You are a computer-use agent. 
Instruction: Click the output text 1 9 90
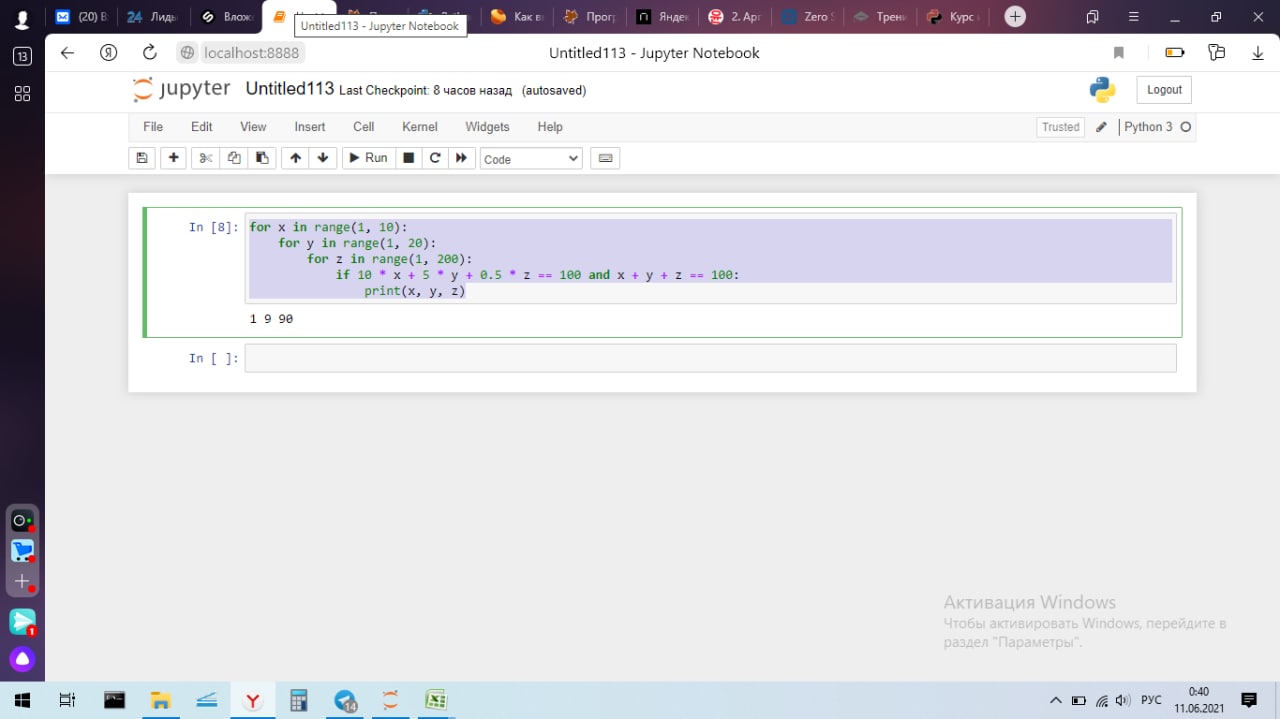point(271,319)
